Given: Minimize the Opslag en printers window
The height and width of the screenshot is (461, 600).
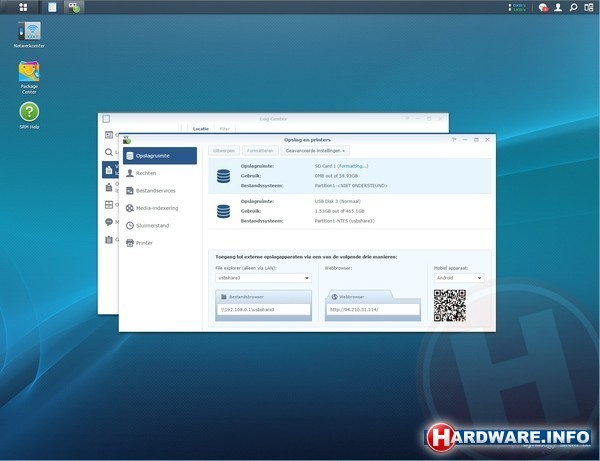Looking at the screenshot, I should tap(465, 140).
